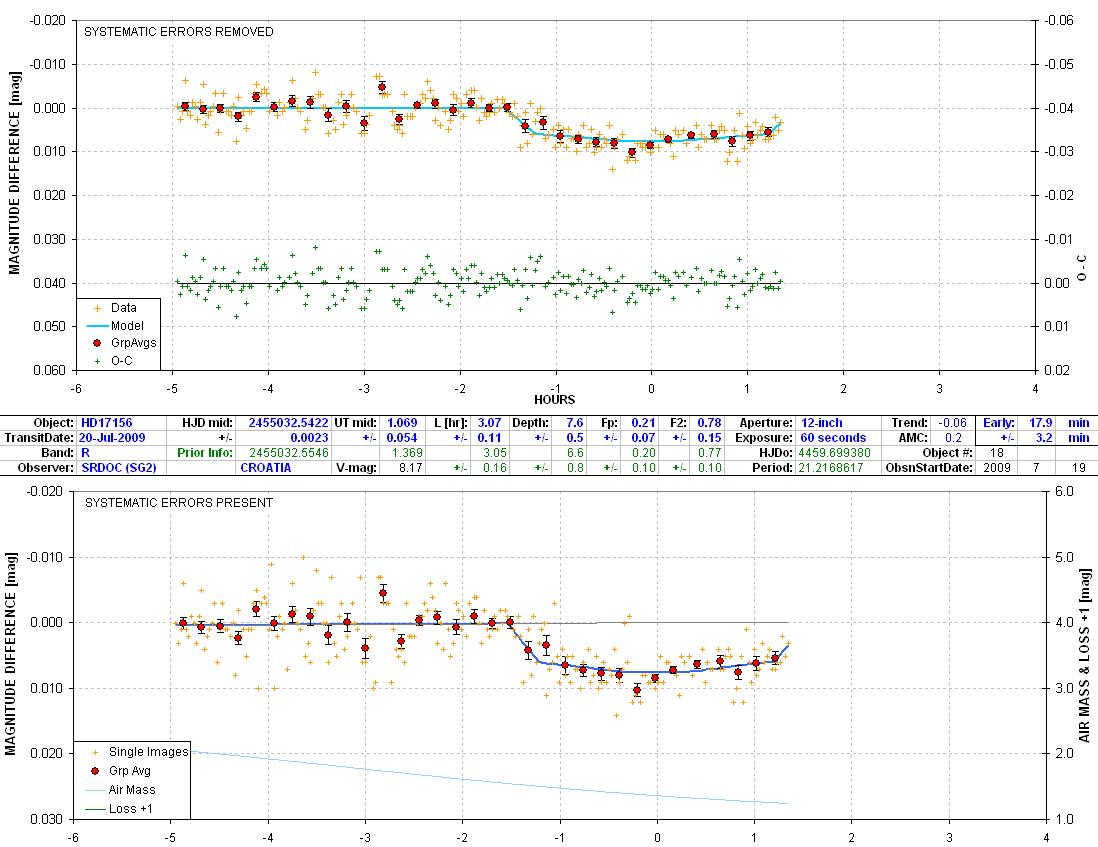Select the Fp value 0.21
The width and height of the screenshot is (1098, 847).
644,423
